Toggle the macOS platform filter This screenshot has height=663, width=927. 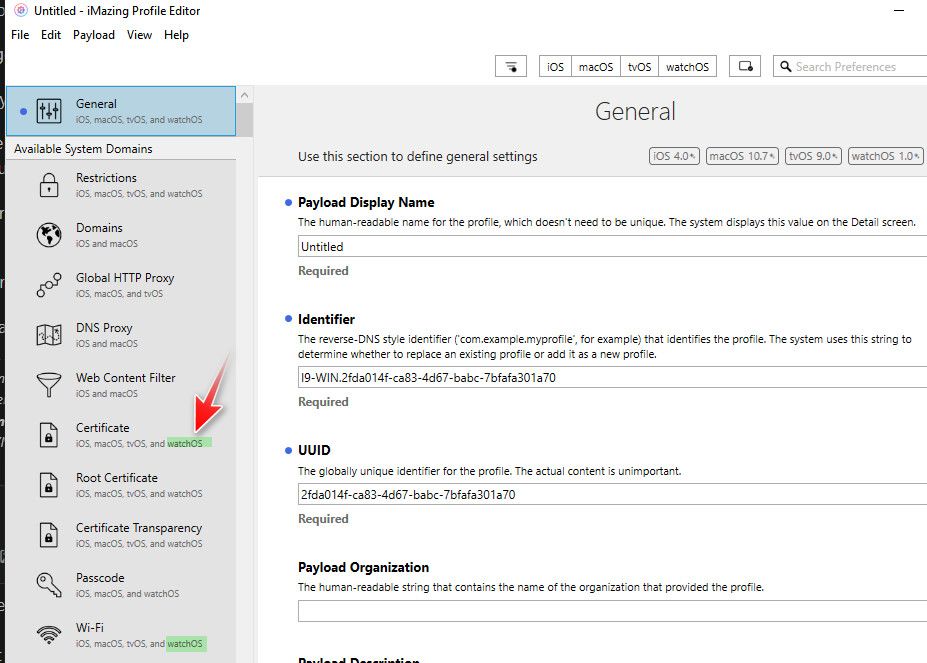point(595,67)
